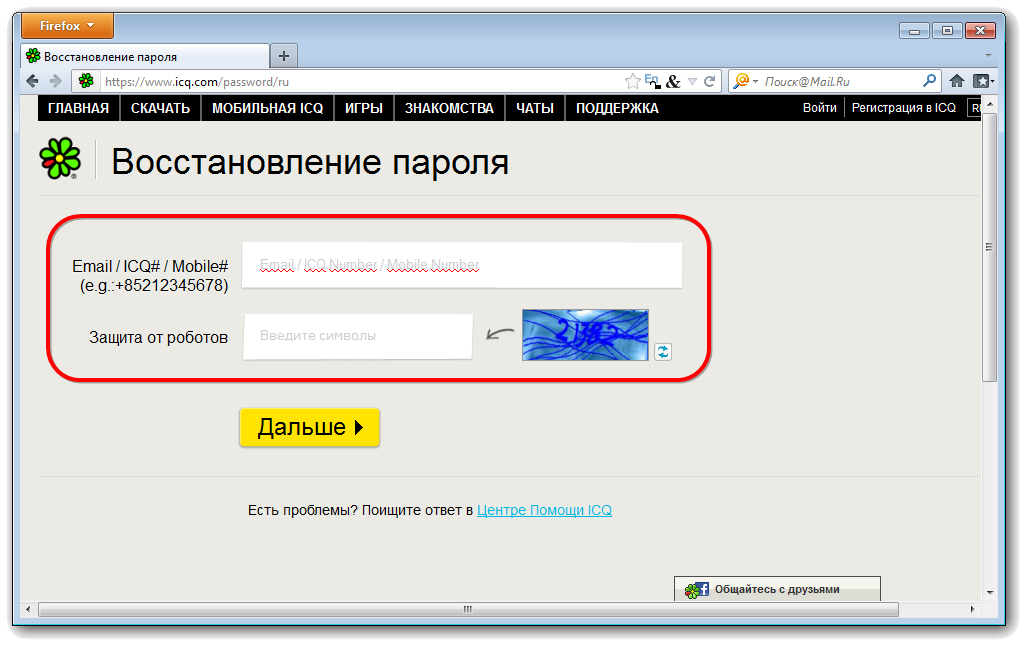This screenshot has height=646, width=1026.
Task: Click the vertical scrollbar thumb
Action: pos(989,247)
